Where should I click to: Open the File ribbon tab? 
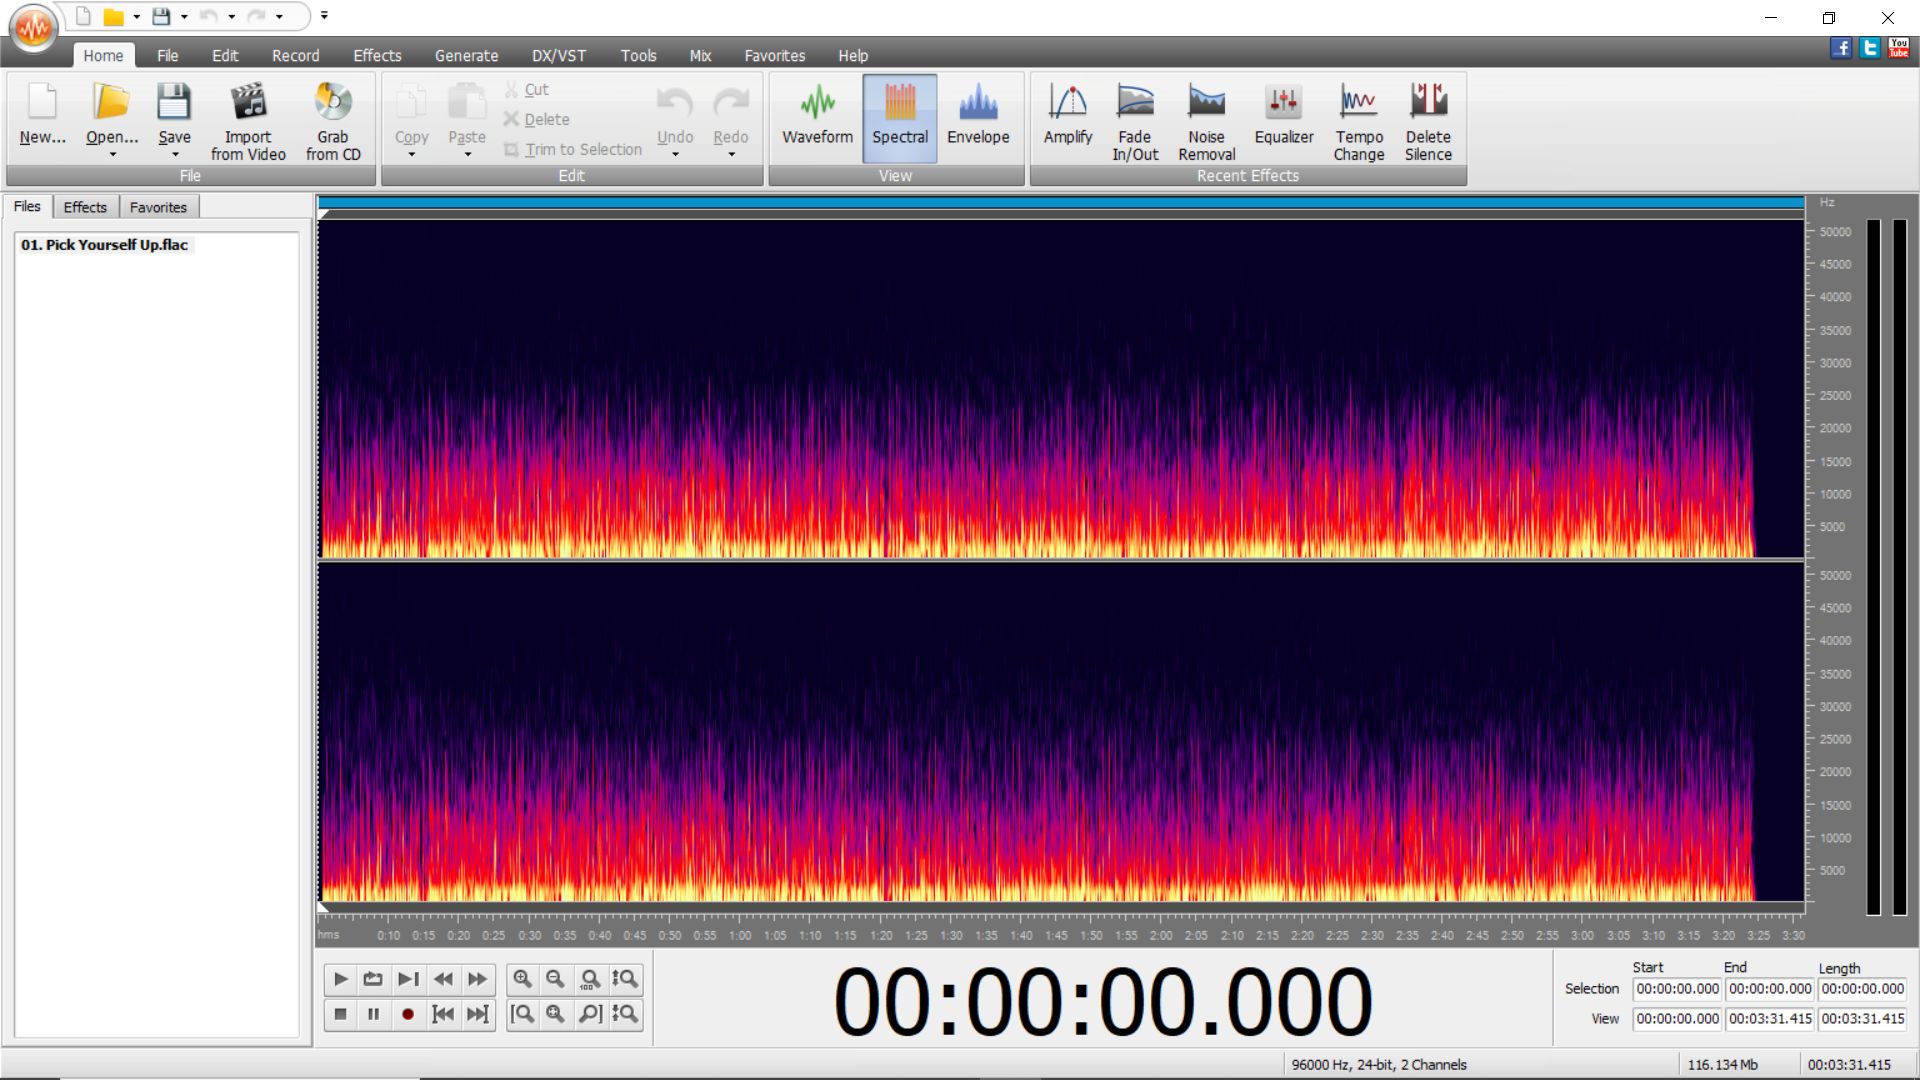click(167, 56)
